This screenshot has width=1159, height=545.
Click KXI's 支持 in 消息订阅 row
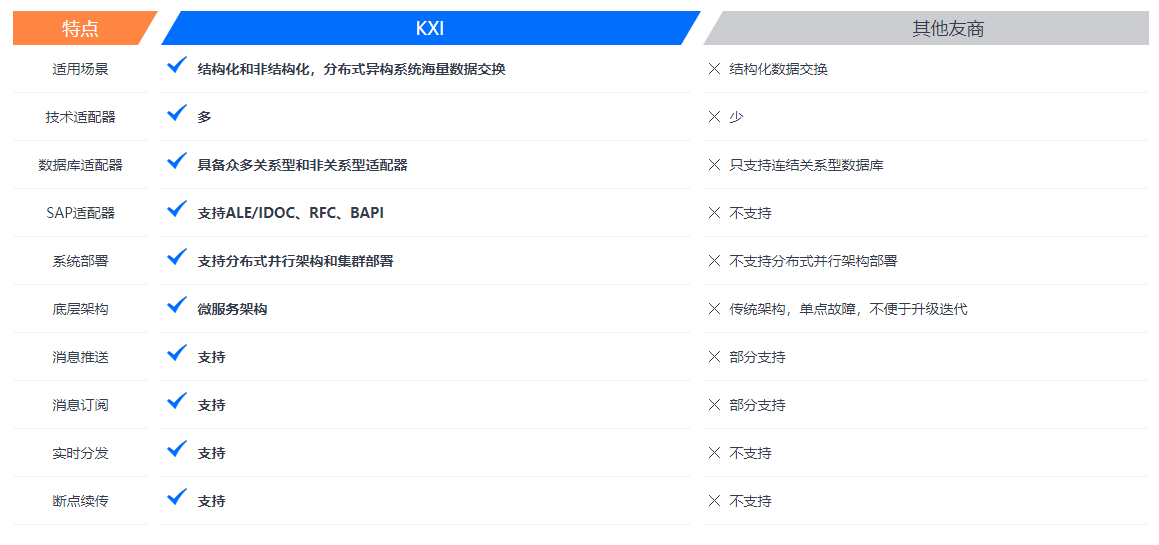[x=211, y=405]
